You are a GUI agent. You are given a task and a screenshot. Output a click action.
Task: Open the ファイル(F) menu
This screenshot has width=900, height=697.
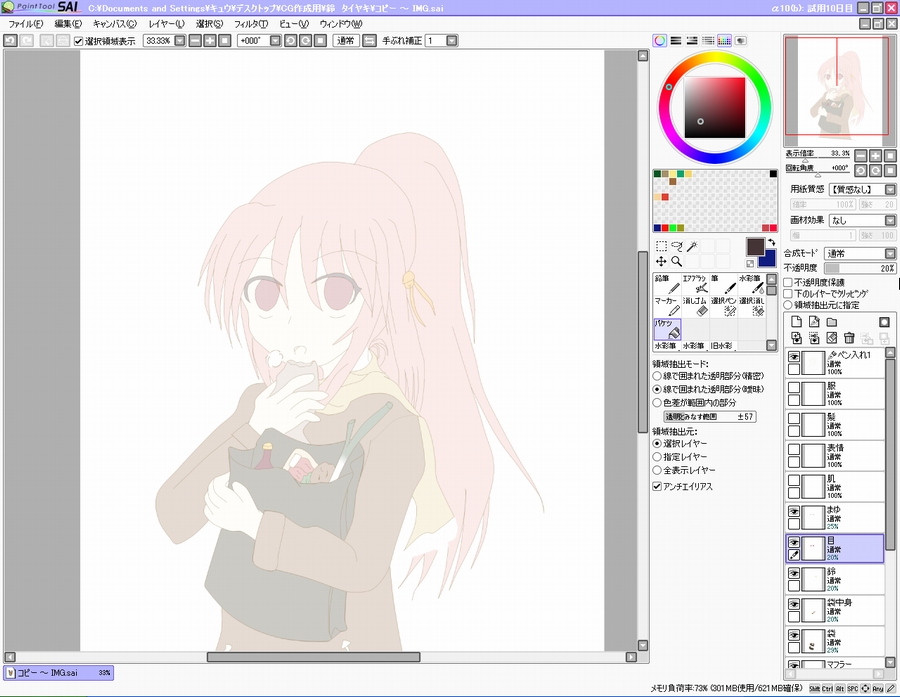[26, 24]
